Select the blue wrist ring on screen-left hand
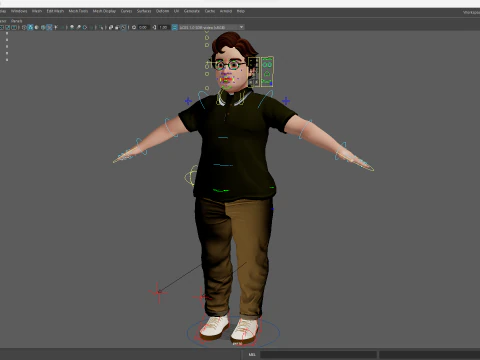The width and height of the screenshot is (480, 360). coord(141,146)
